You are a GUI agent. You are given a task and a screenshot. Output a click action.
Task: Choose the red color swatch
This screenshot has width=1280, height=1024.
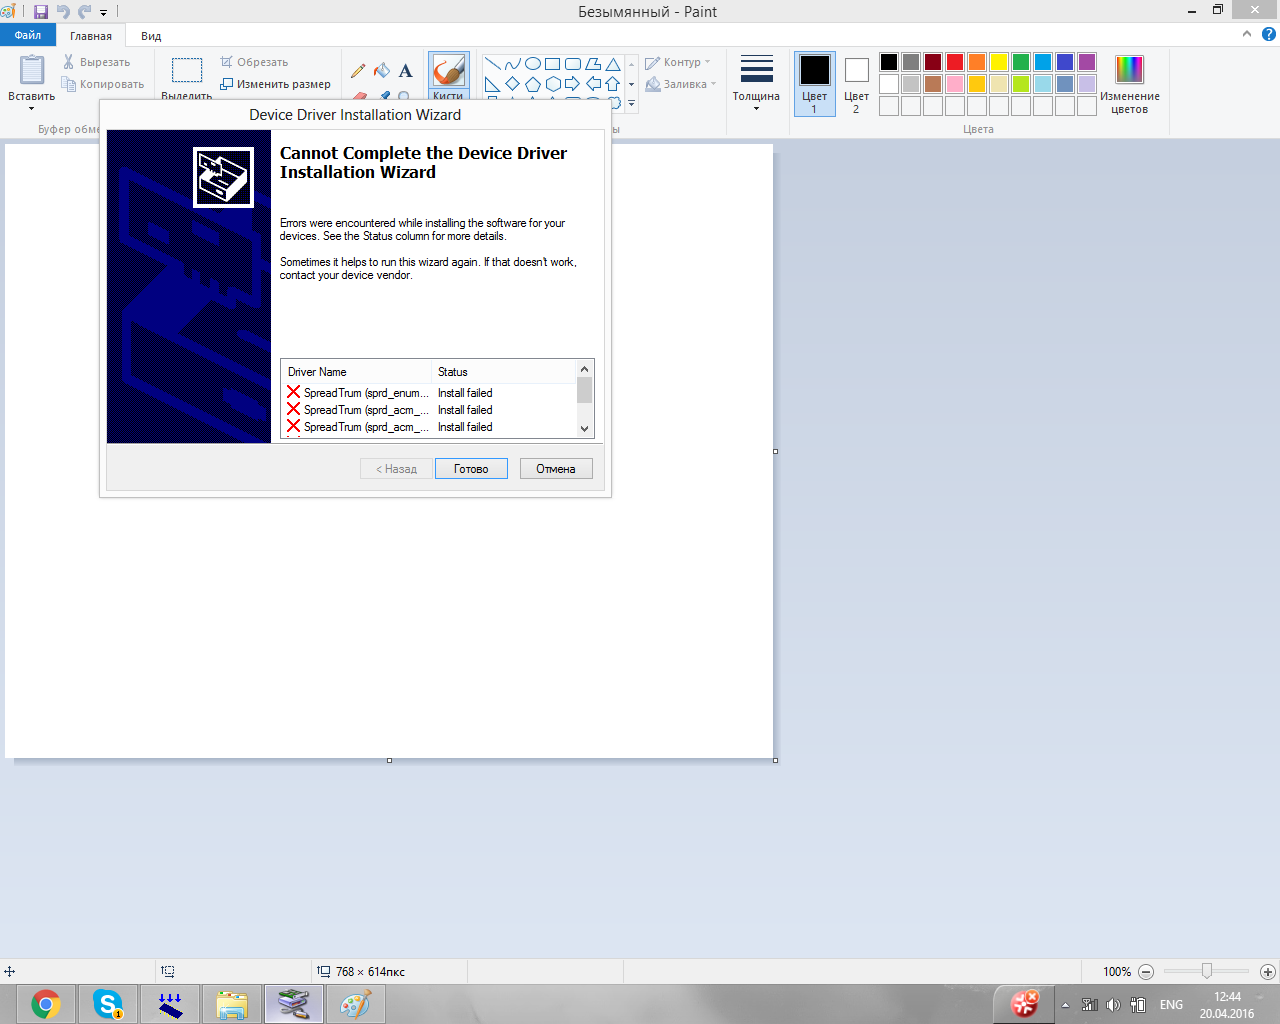(955, 62)
